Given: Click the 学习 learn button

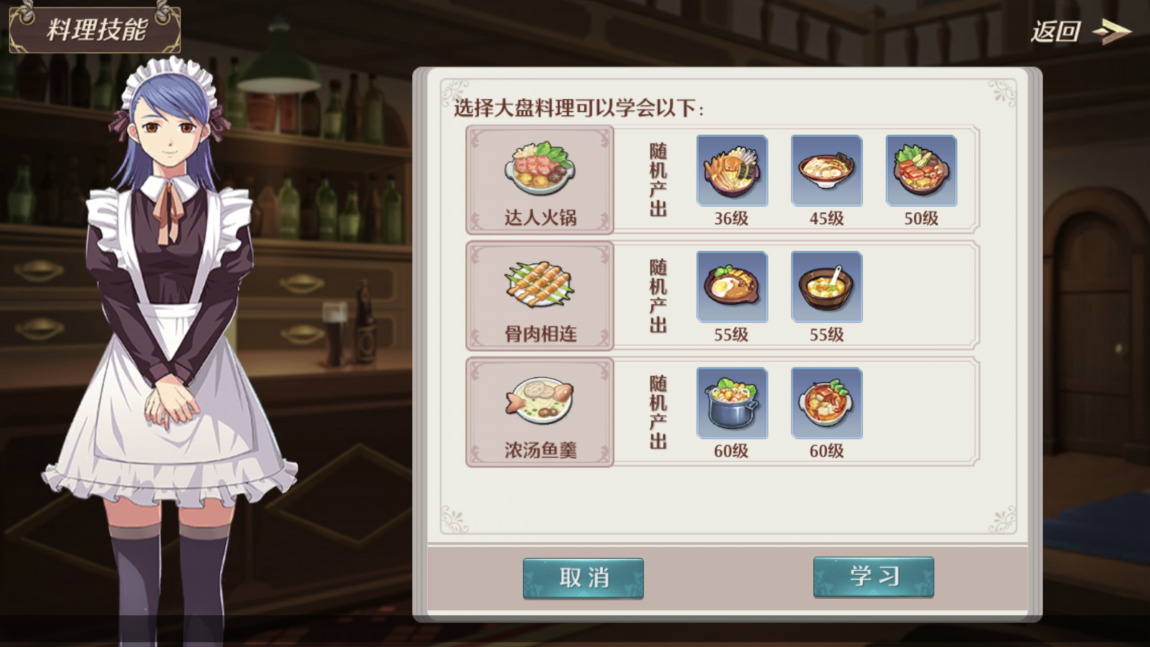Looking at the screenshot, I should (874, 577).
